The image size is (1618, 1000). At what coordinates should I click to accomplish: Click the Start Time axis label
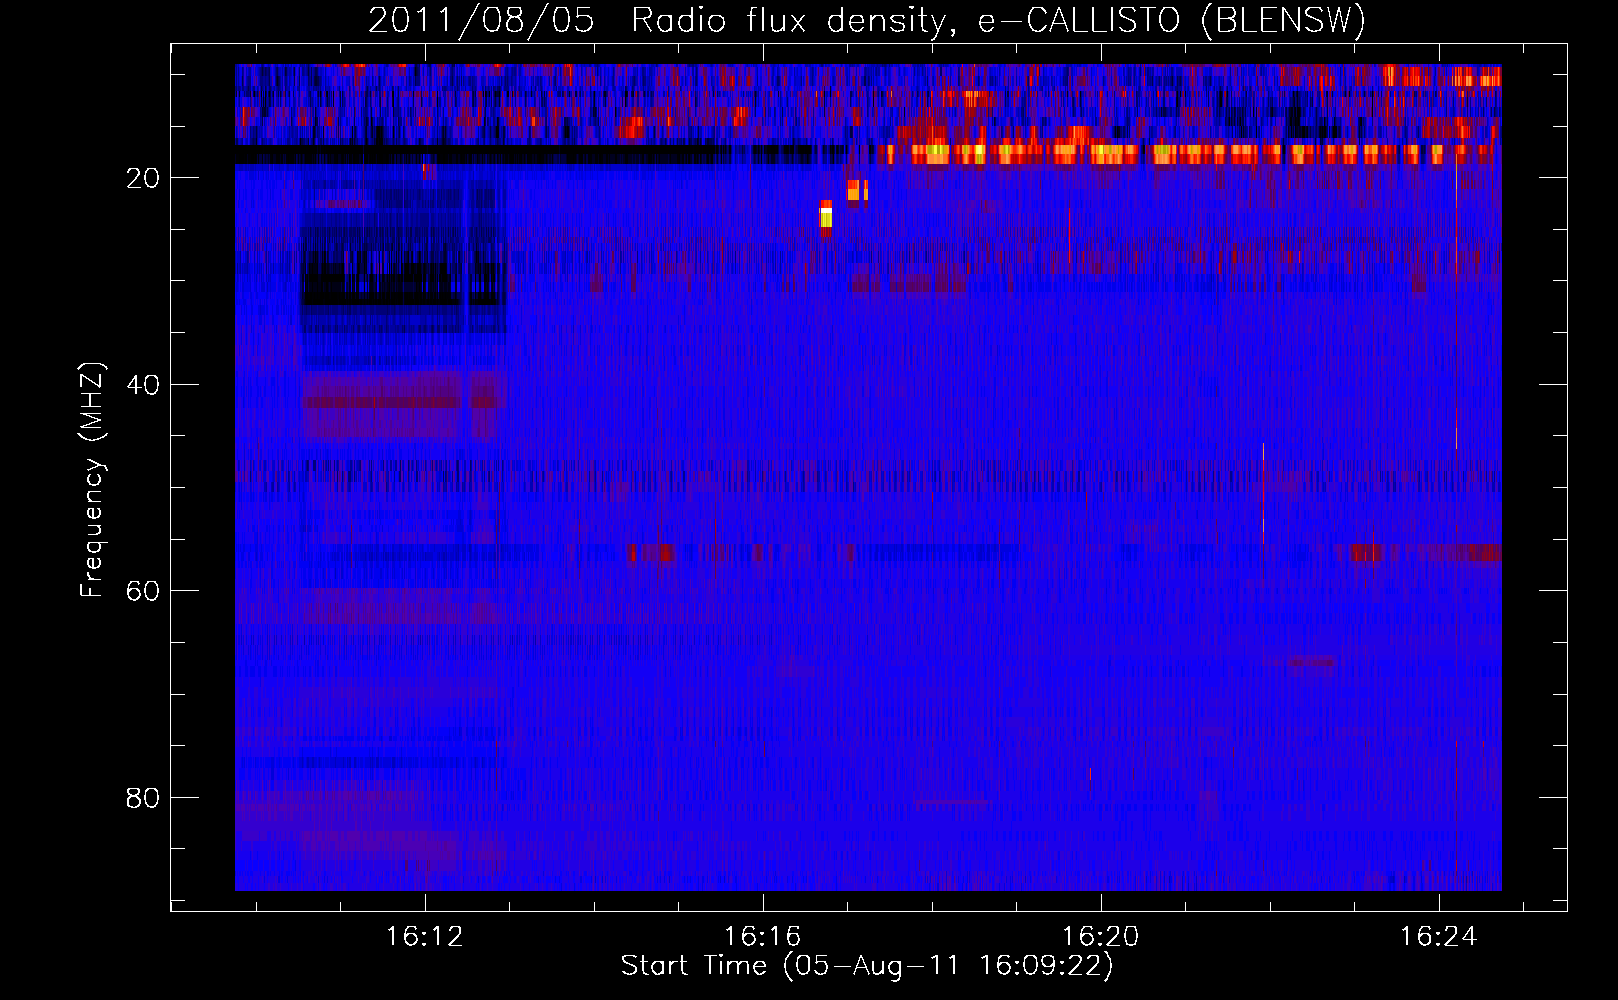866,966
